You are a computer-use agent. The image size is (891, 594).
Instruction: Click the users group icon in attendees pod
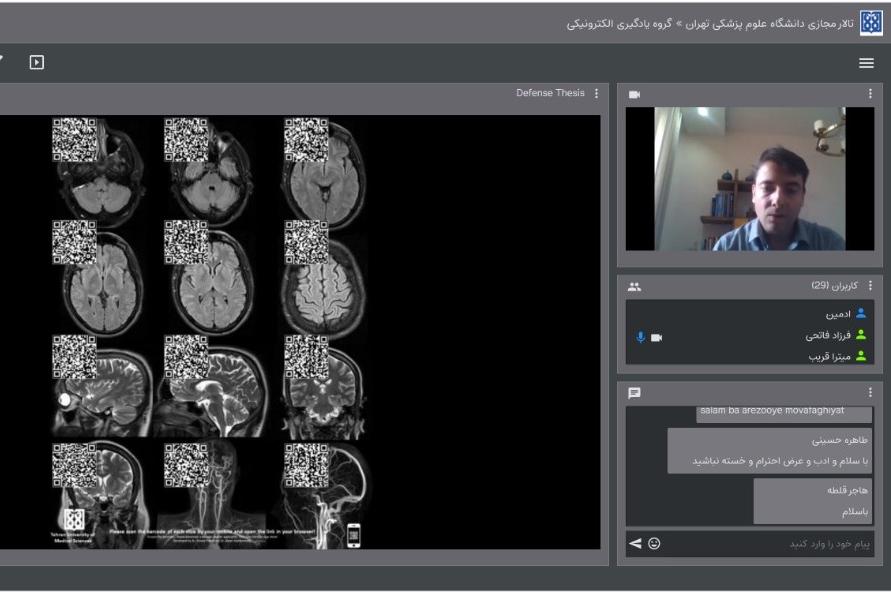(x=634, y=286)
